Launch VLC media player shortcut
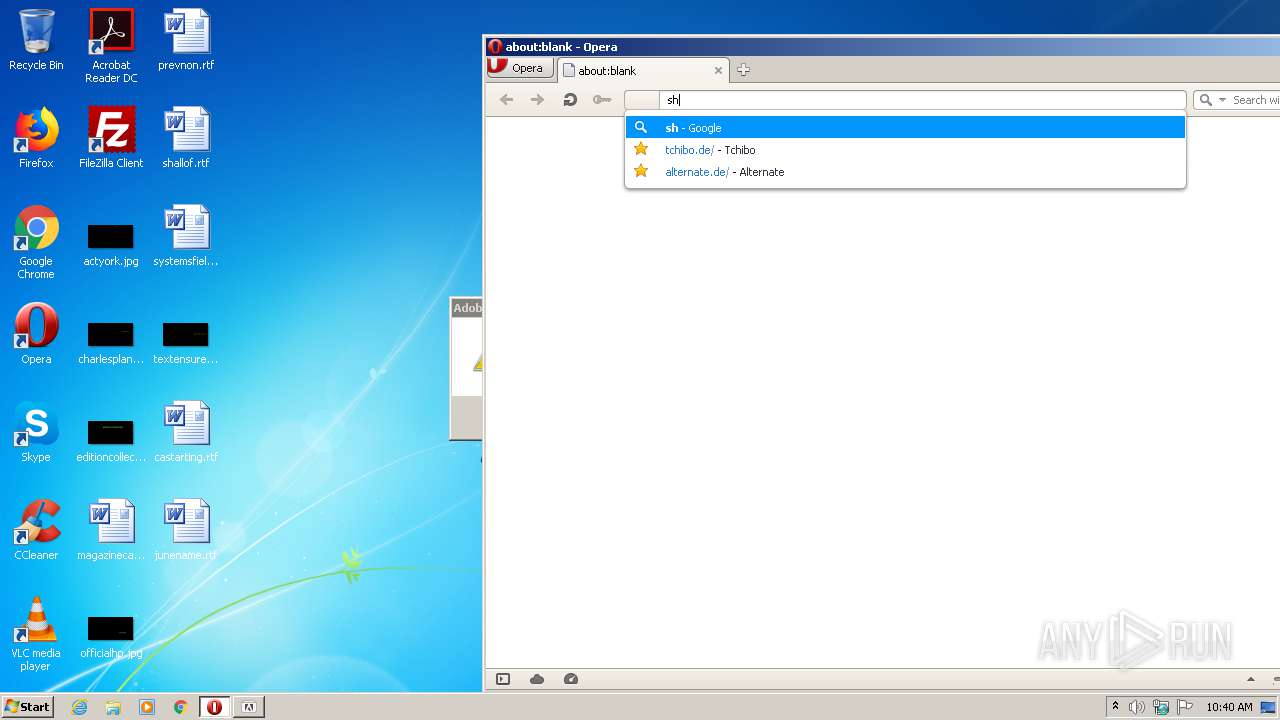Viewport: 1280px width, 720px height. point(36,635)
